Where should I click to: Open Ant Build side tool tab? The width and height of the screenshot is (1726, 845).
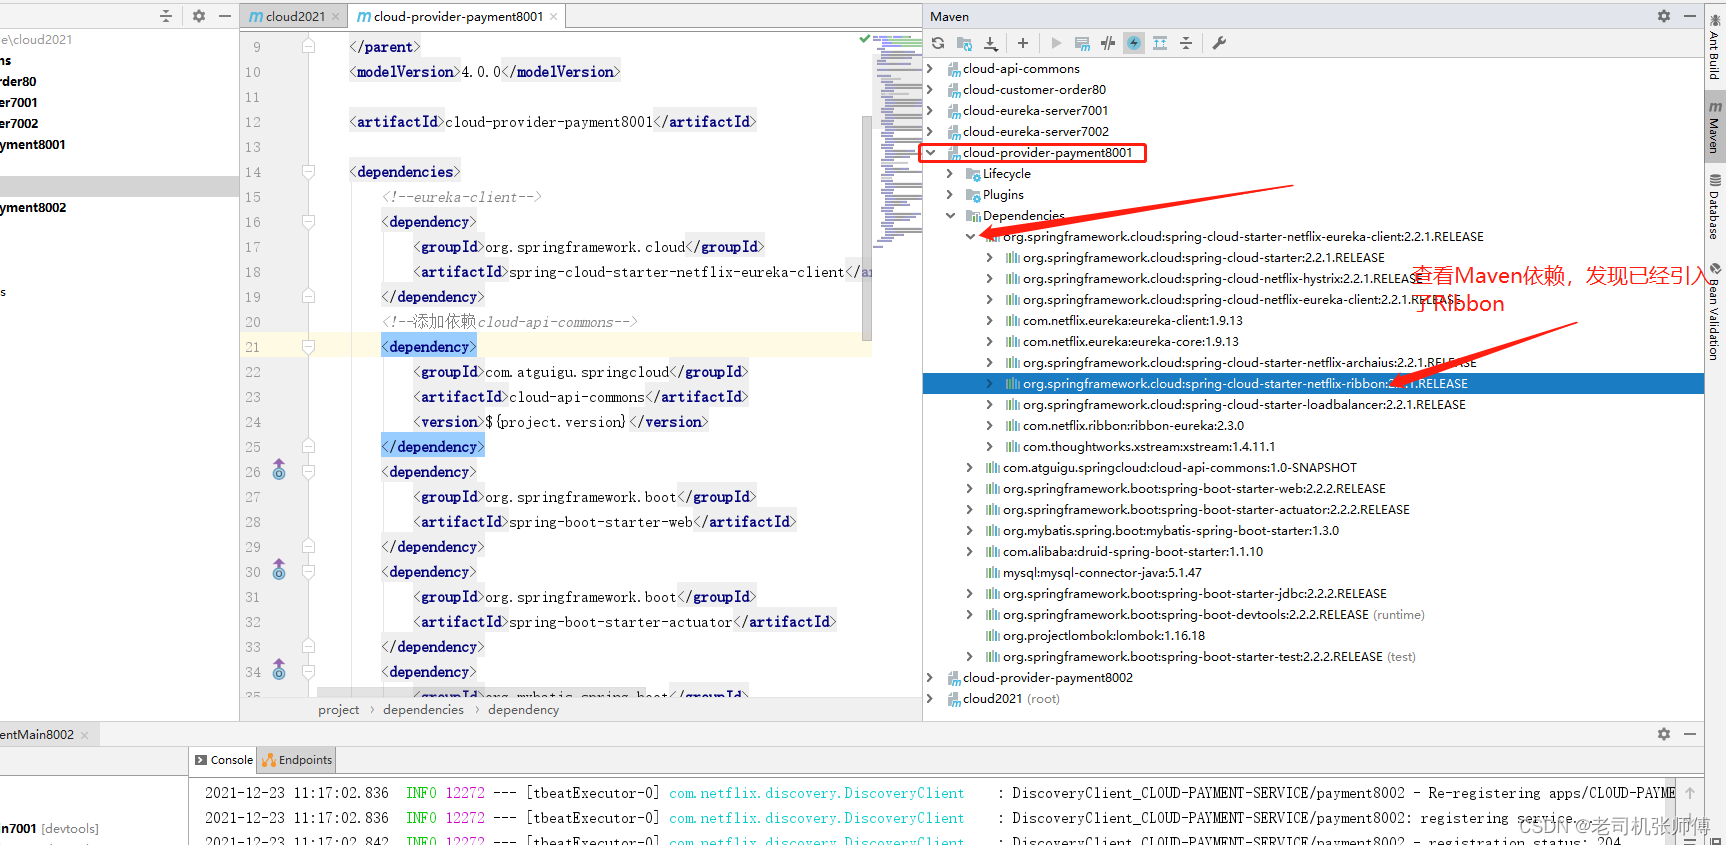(1715, 47)
